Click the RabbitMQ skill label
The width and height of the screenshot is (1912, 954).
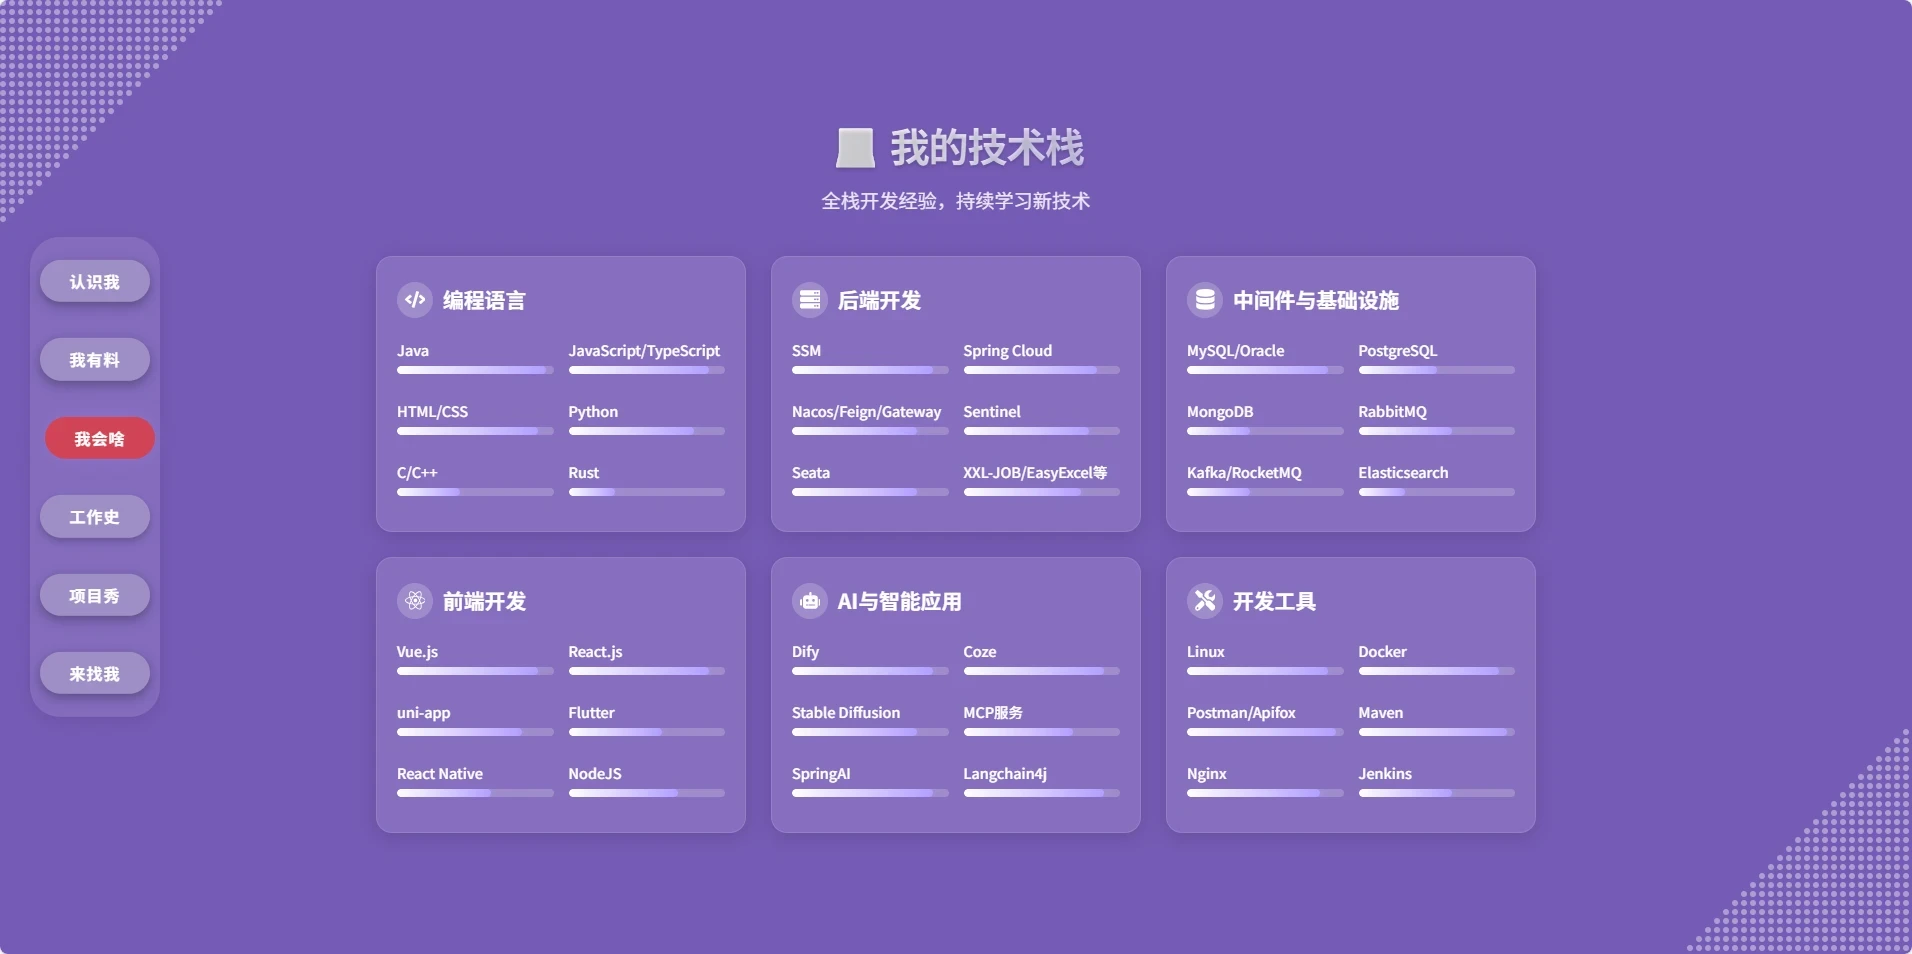point(1392,412)
